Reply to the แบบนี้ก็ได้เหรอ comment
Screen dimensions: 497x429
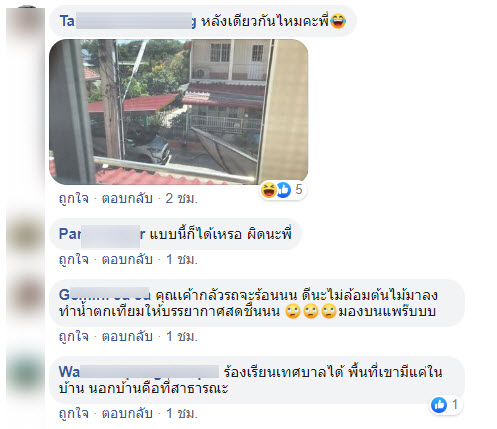tap(127, 259)
